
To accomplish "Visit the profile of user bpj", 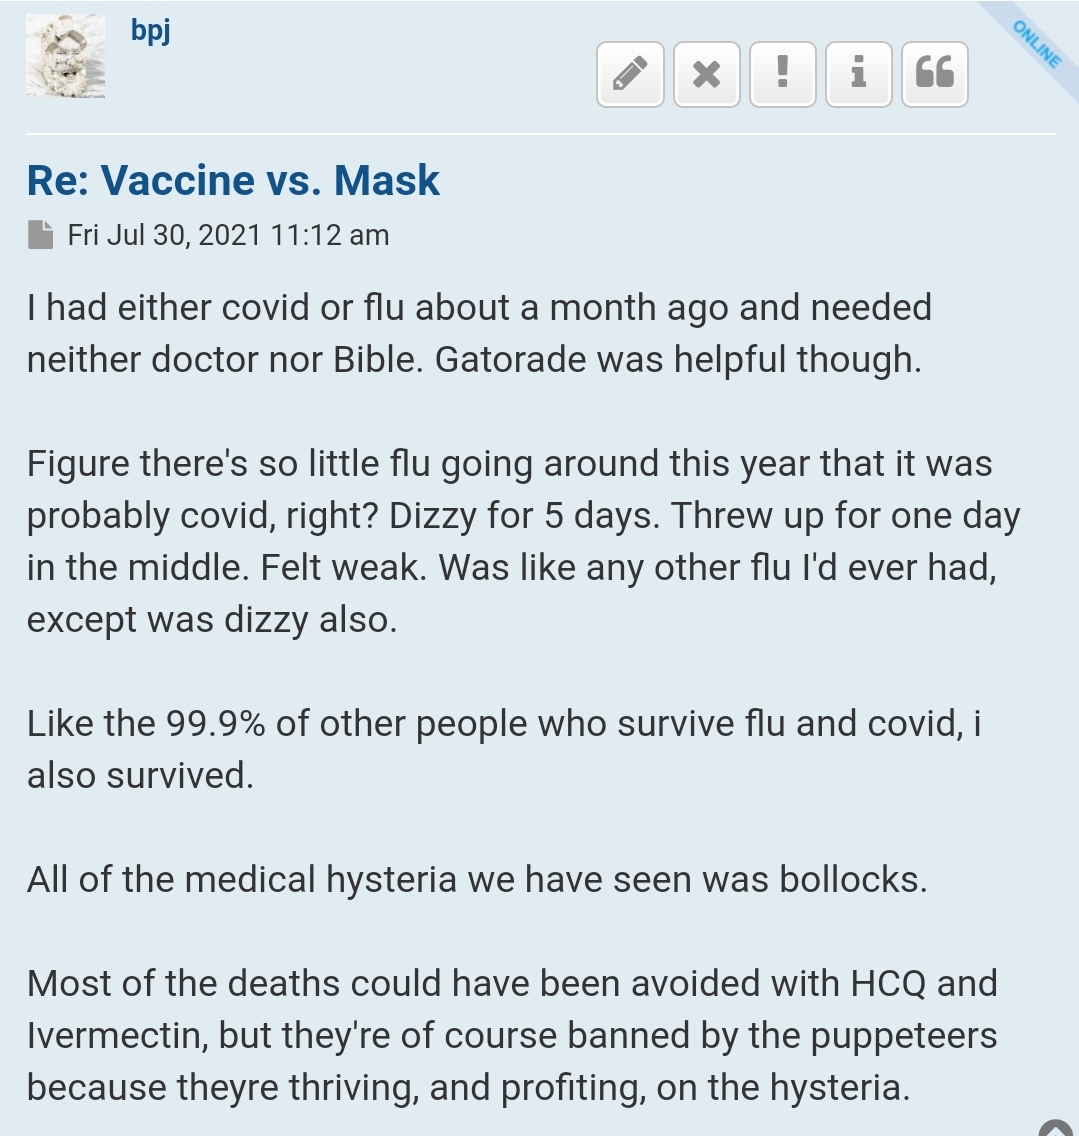I will (x=151, y=31).
